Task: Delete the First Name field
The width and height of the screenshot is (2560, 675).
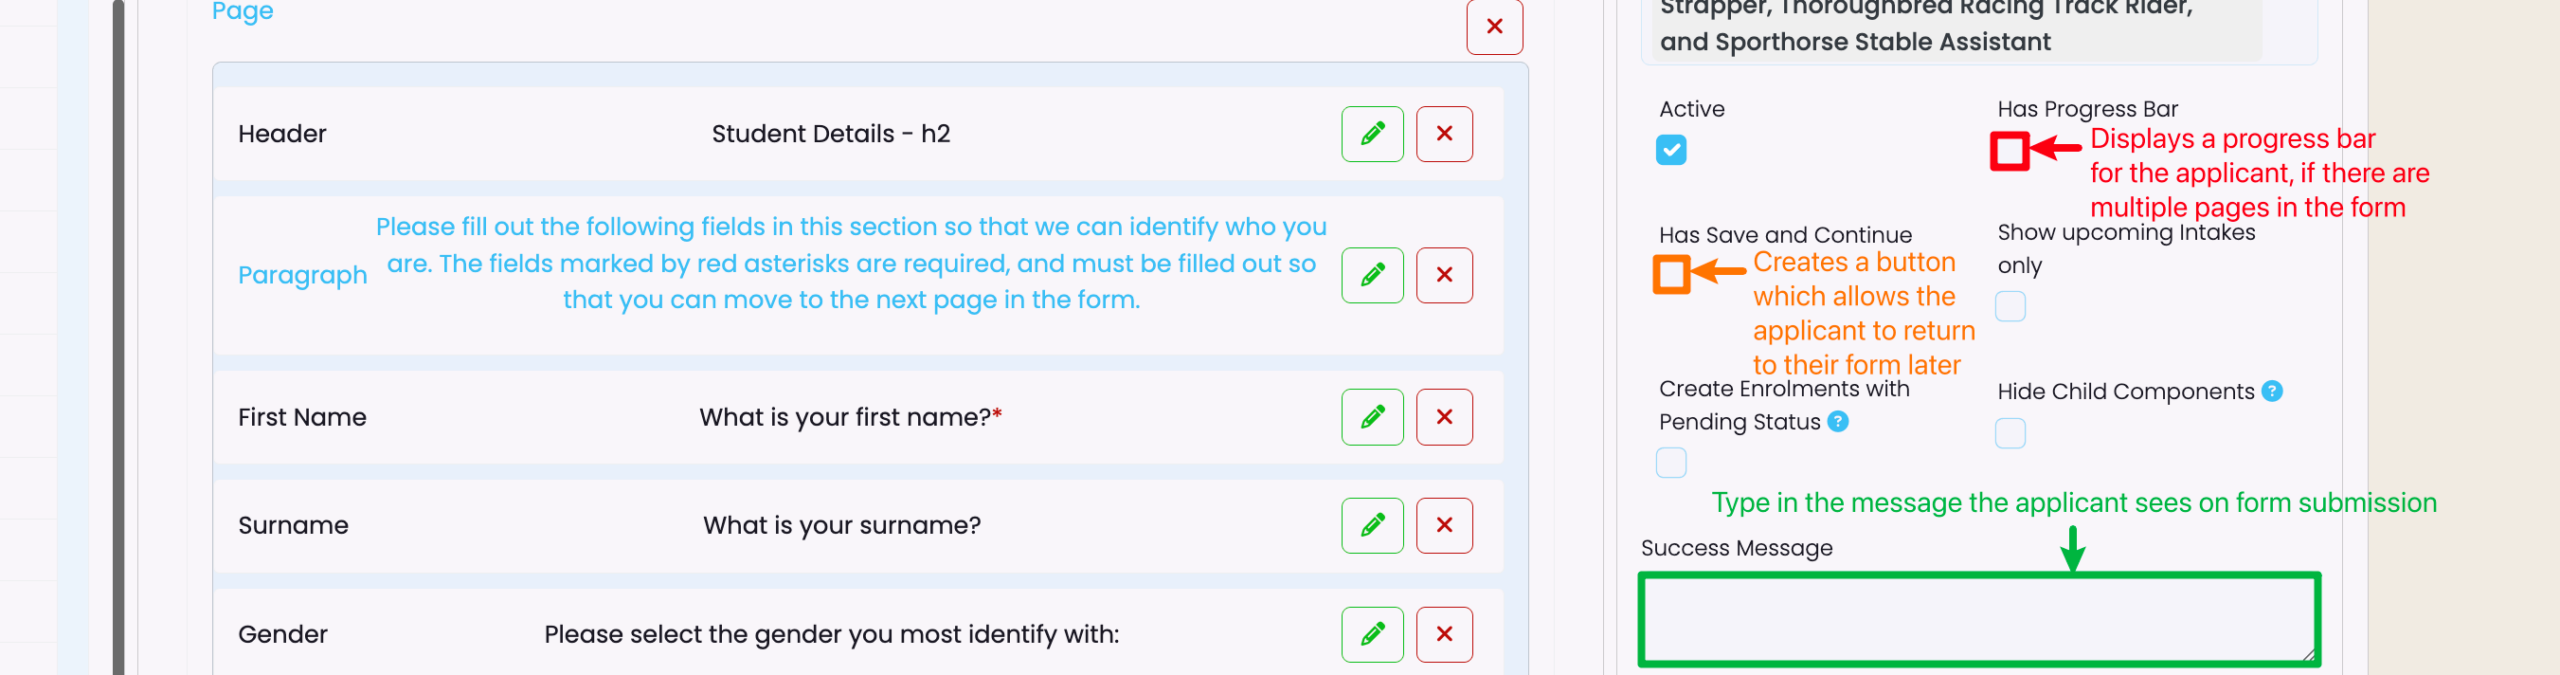Action: pyautogui.click(x=1444, y=417)
